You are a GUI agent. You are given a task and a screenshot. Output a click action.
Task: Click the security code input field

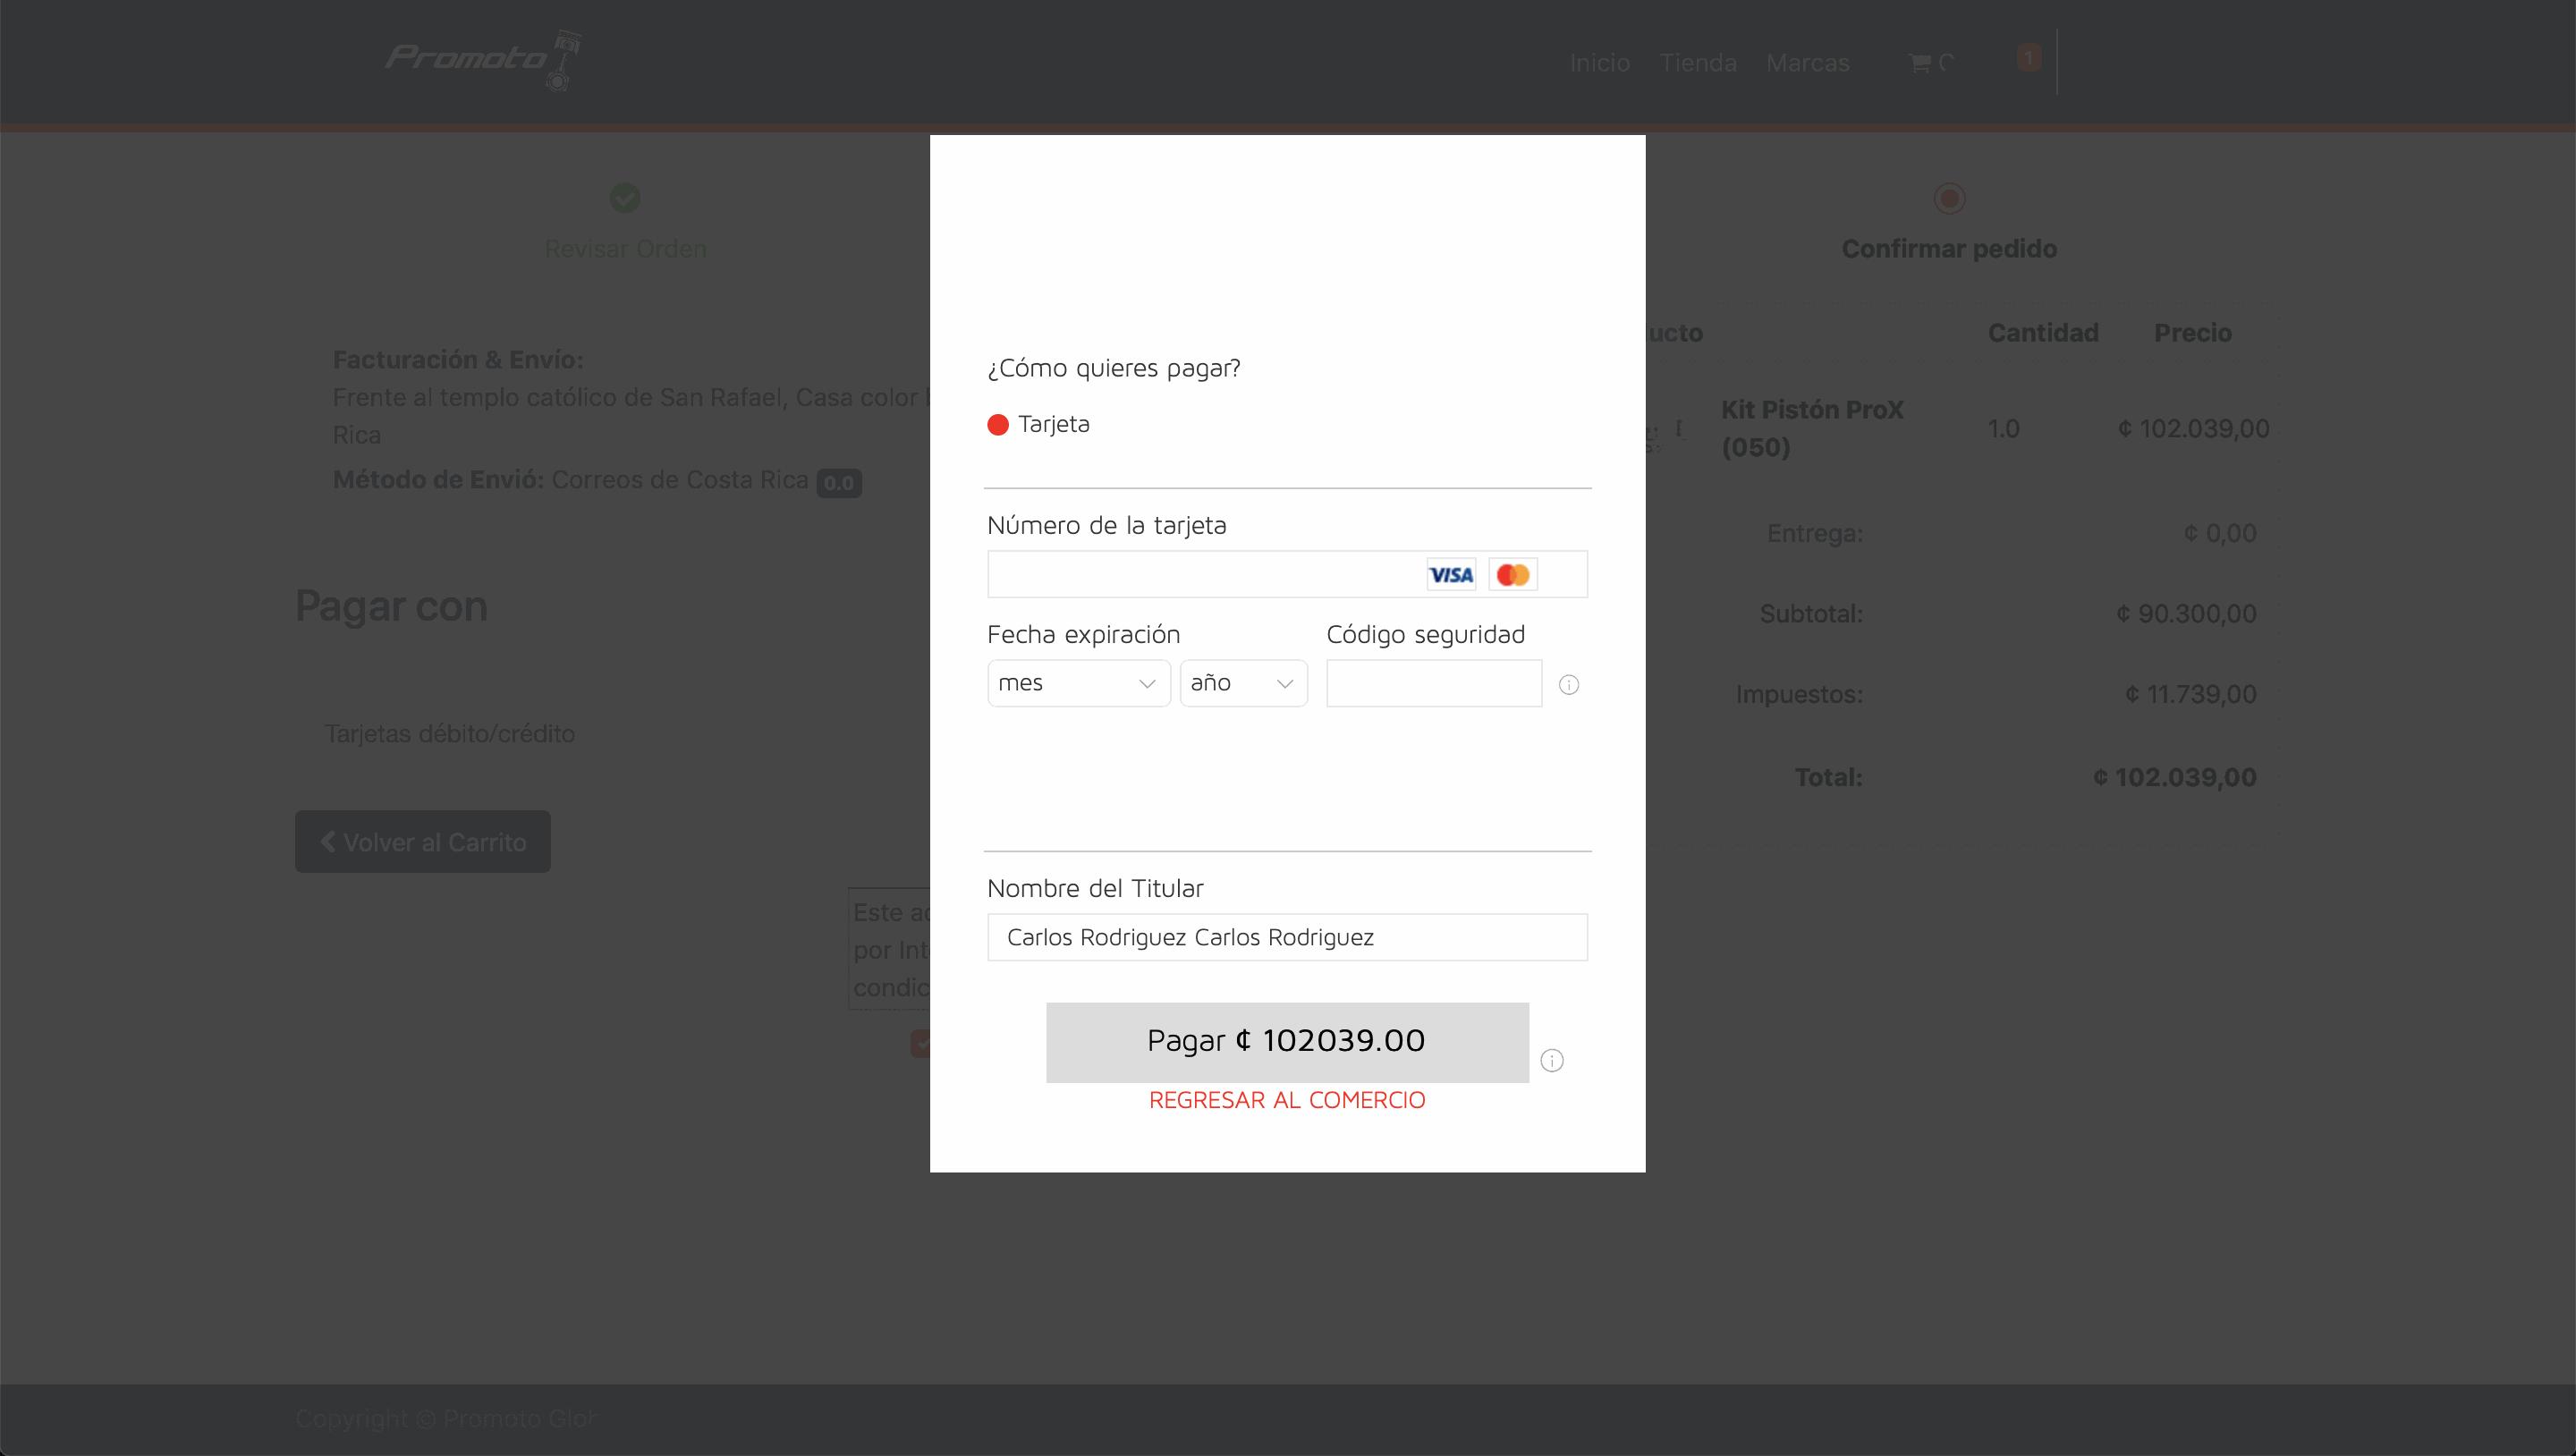pyautogui.click(x=1433, y=683)
